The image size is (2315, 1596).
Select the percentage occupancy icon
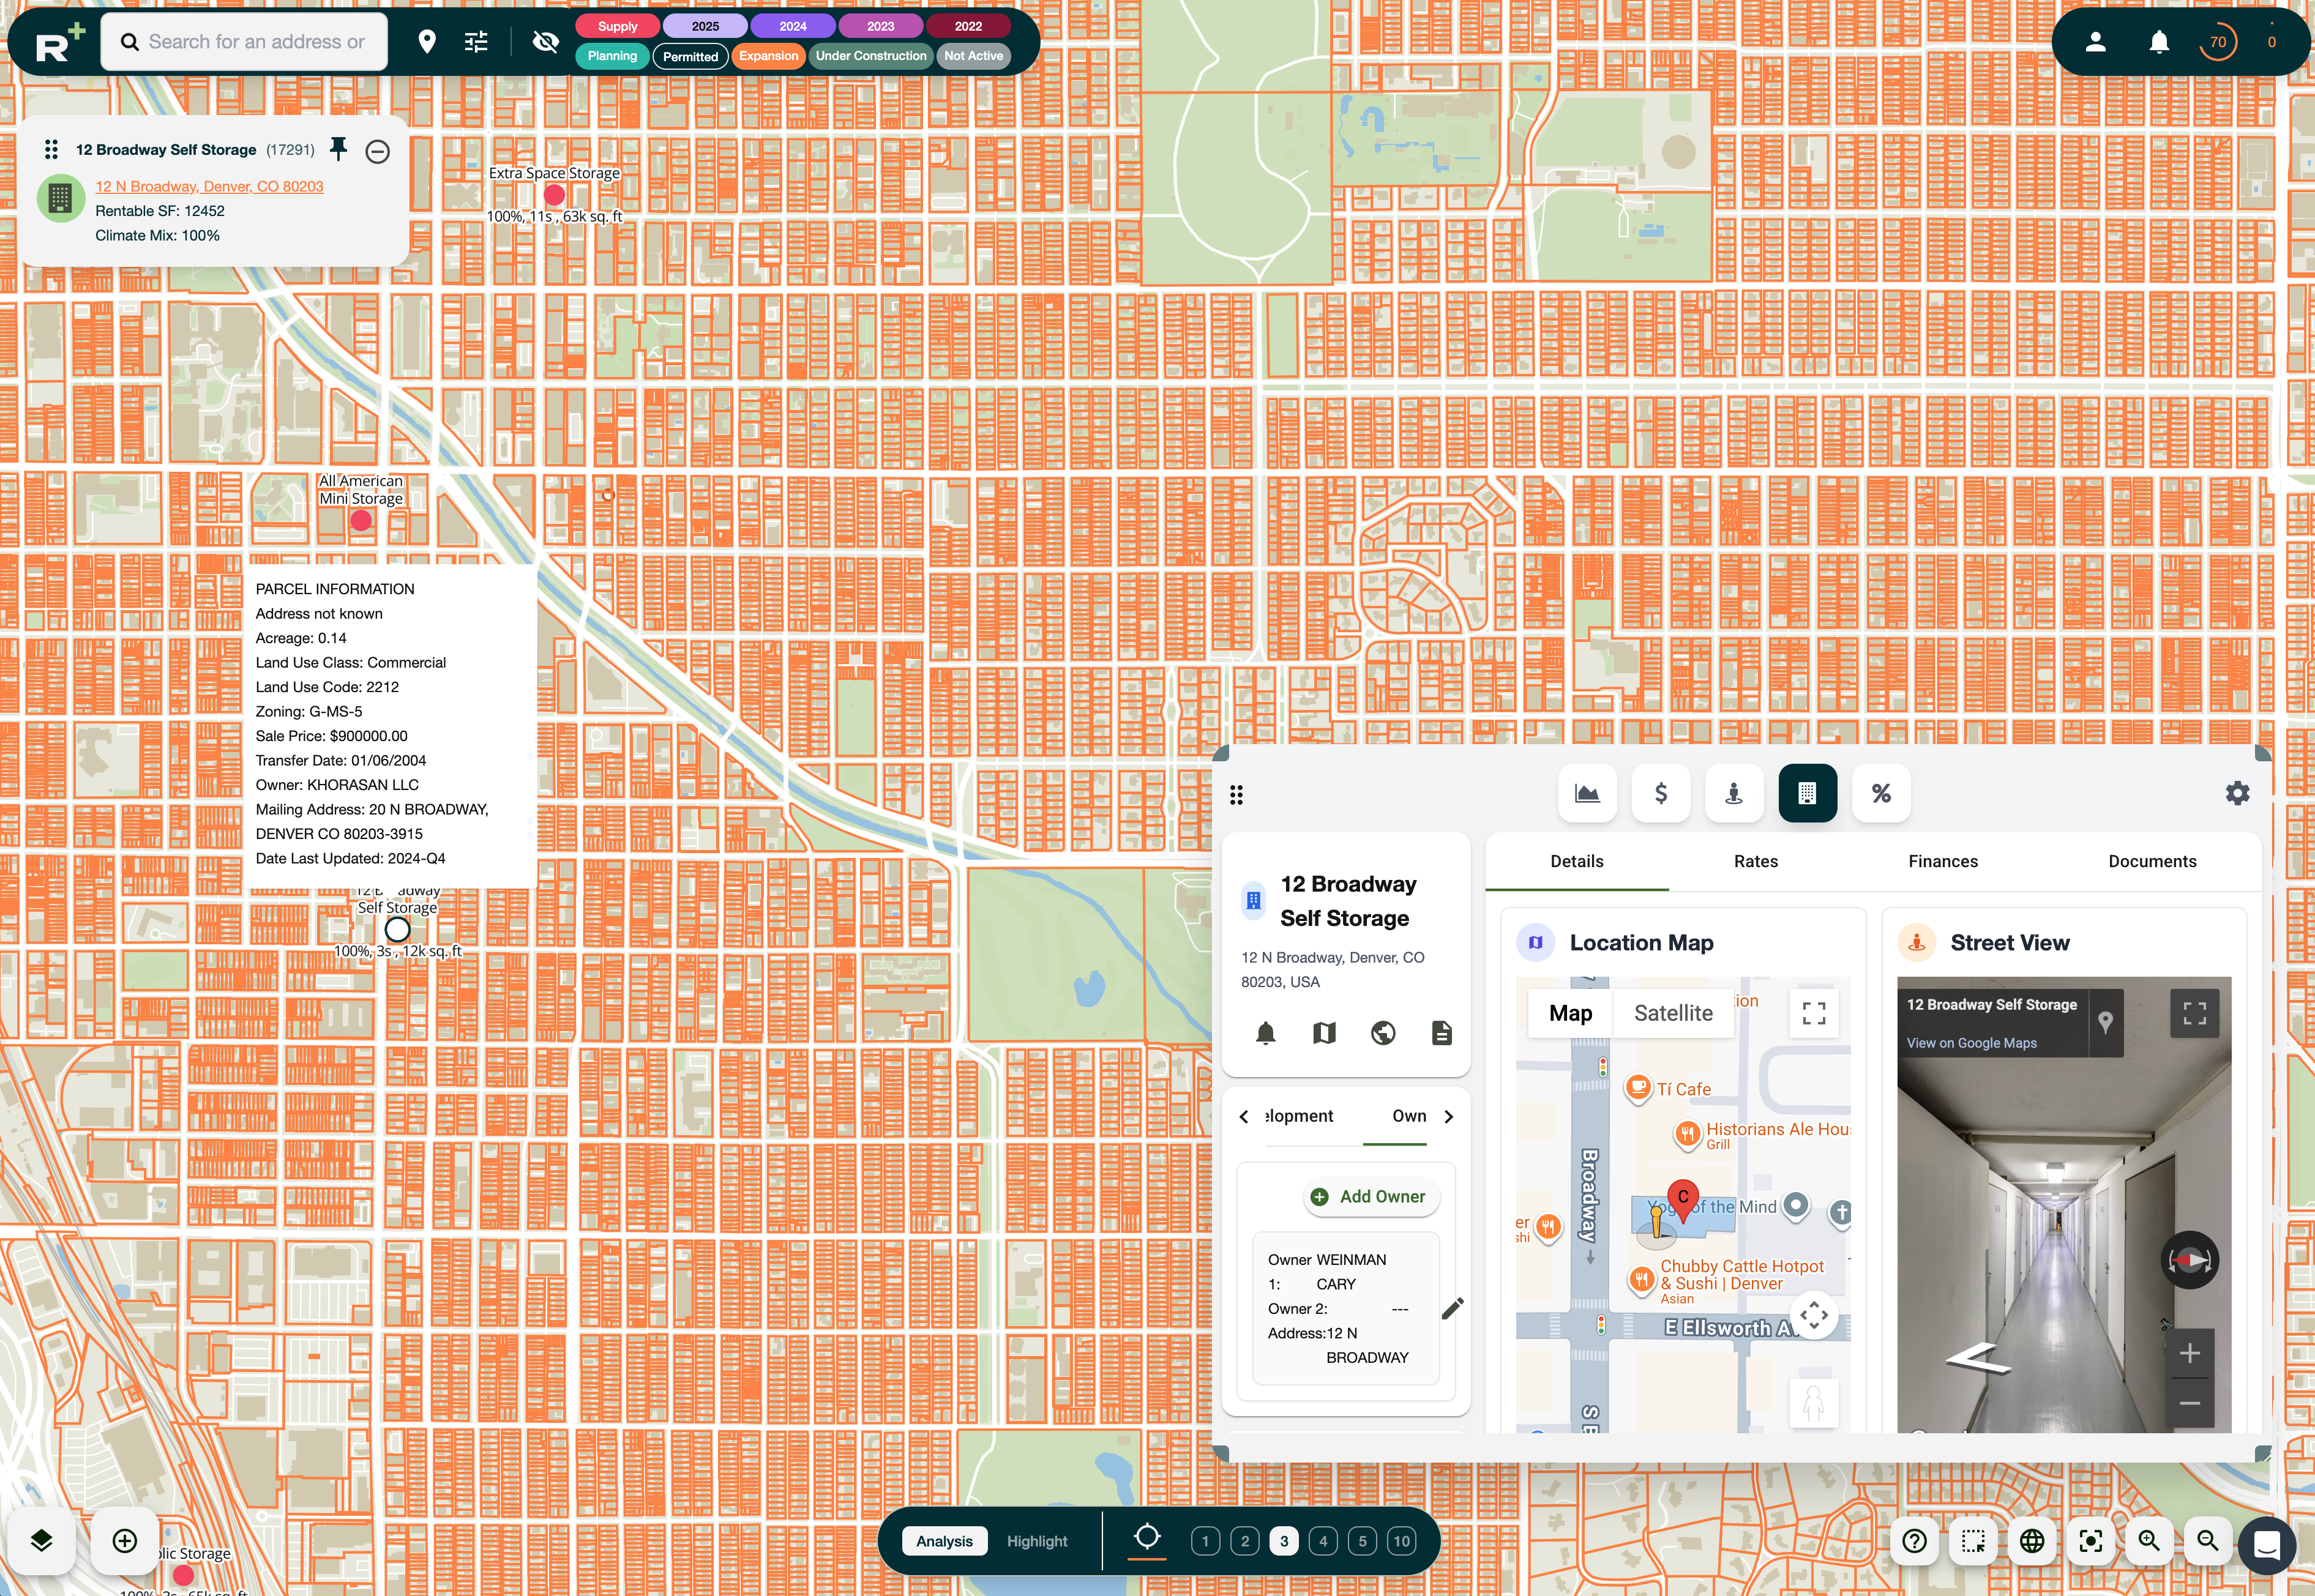1881,793
